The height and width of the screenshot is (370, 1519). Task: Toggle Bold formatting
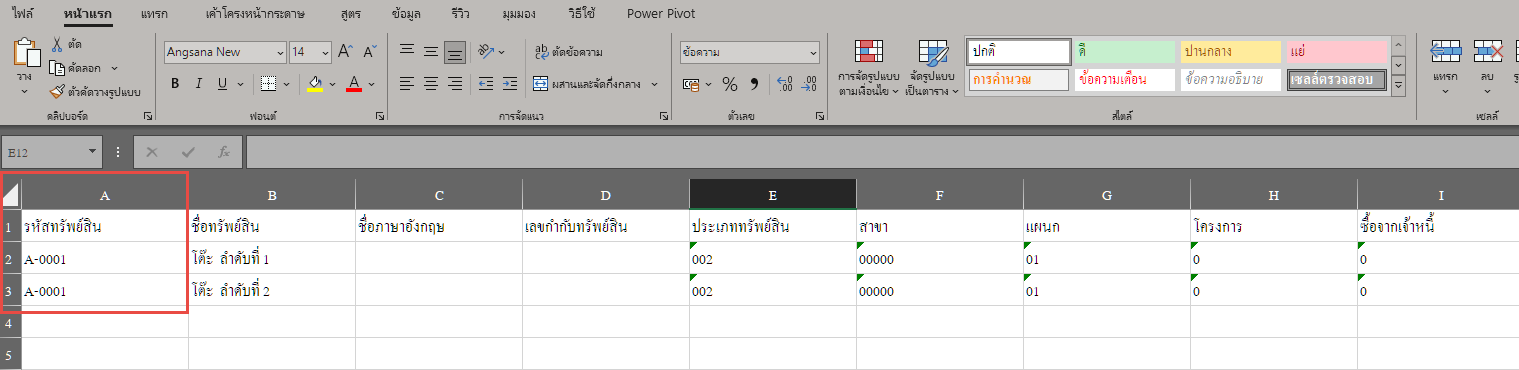(x=175, y=83)
